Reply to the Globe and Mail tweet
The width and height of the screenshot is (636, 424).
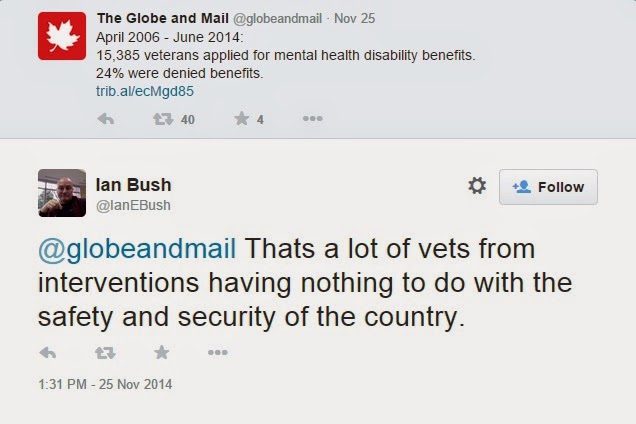(106, 119)
